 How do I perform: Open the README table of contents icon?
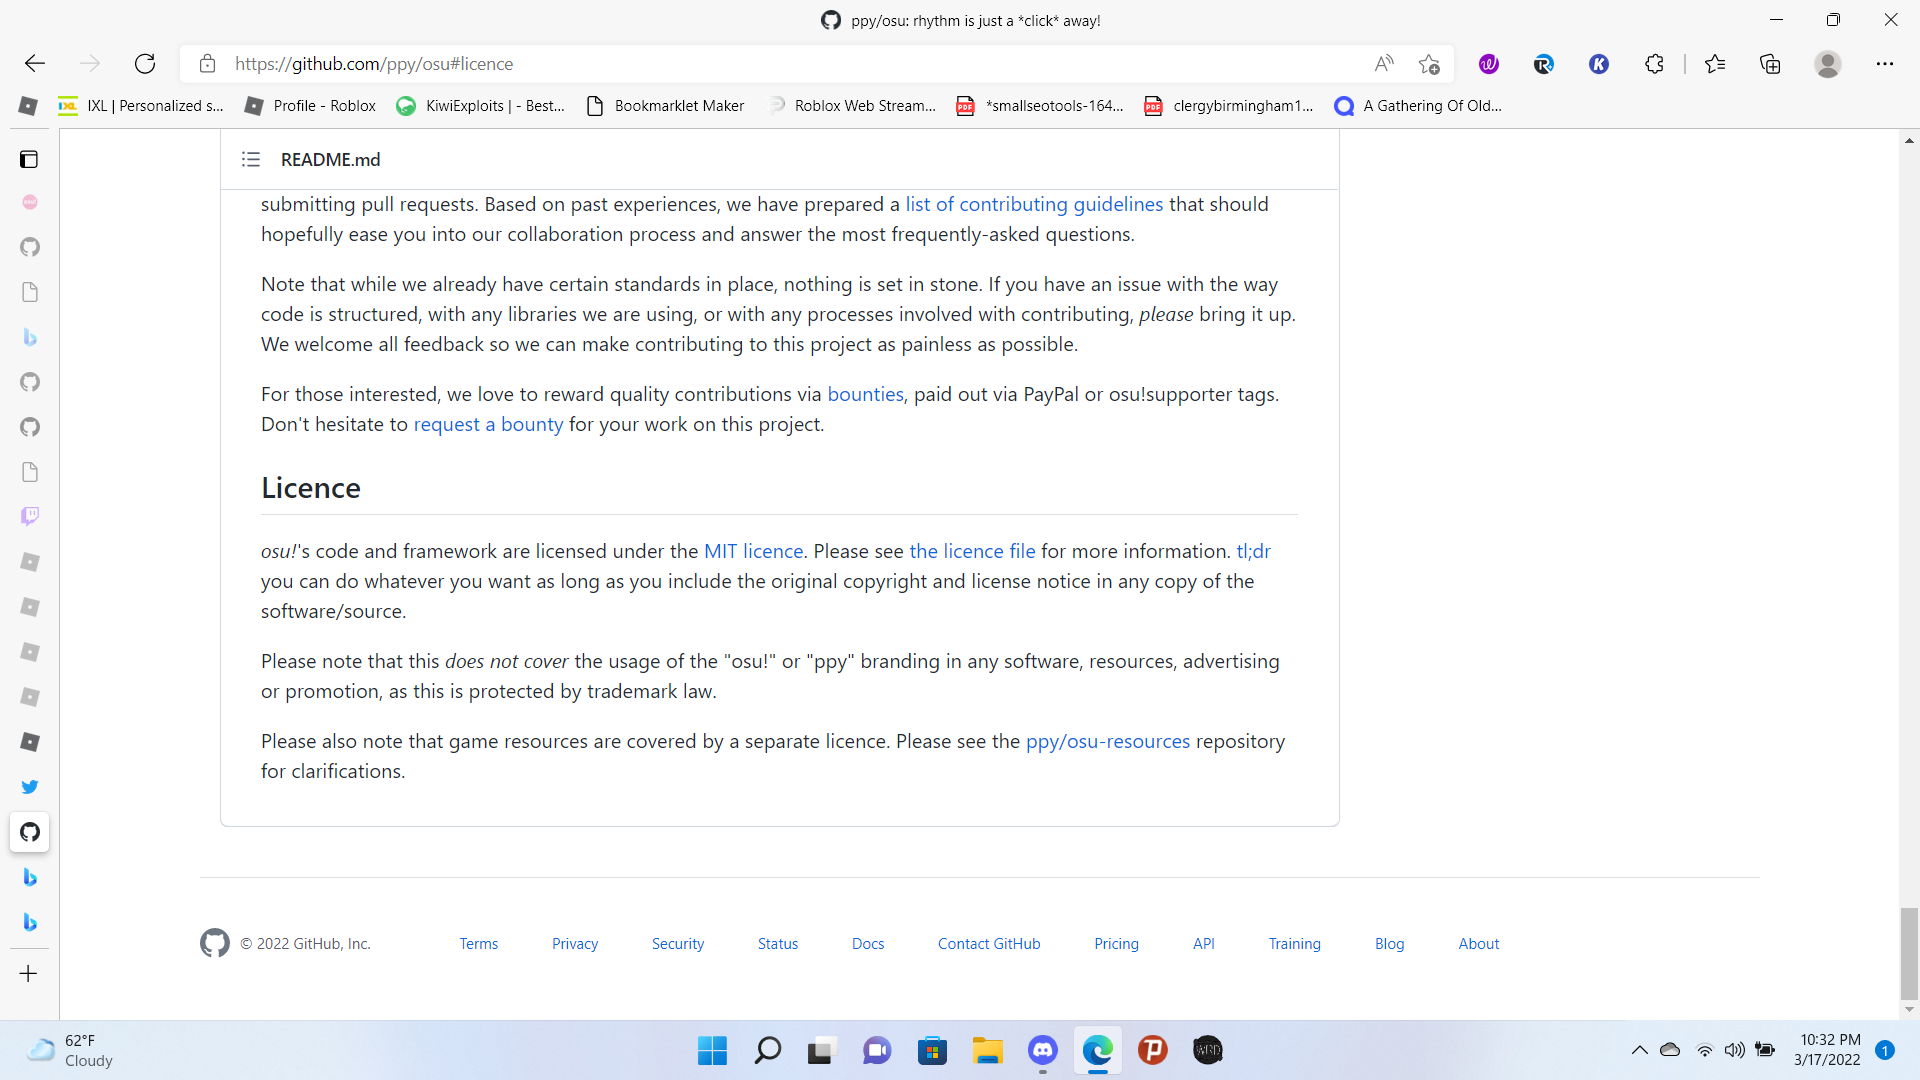[250, 159]
